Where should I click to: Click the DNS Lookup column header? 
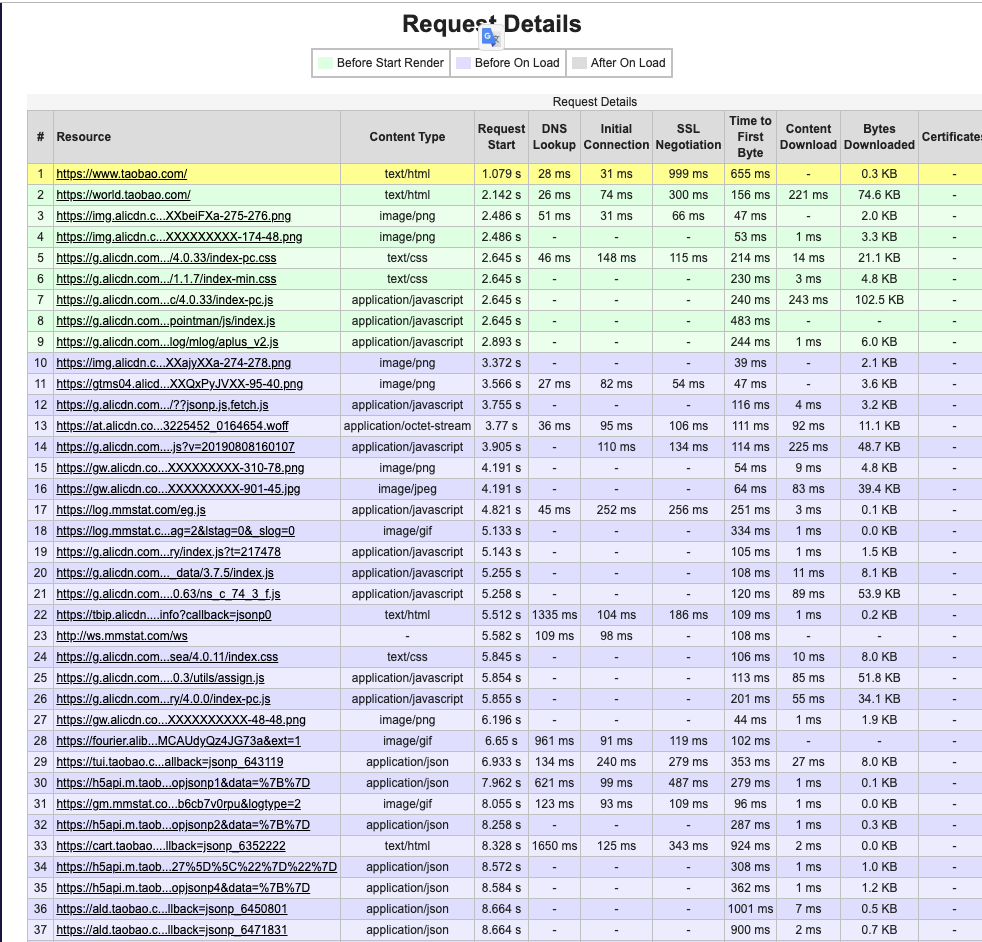click(x=554, y=137)
